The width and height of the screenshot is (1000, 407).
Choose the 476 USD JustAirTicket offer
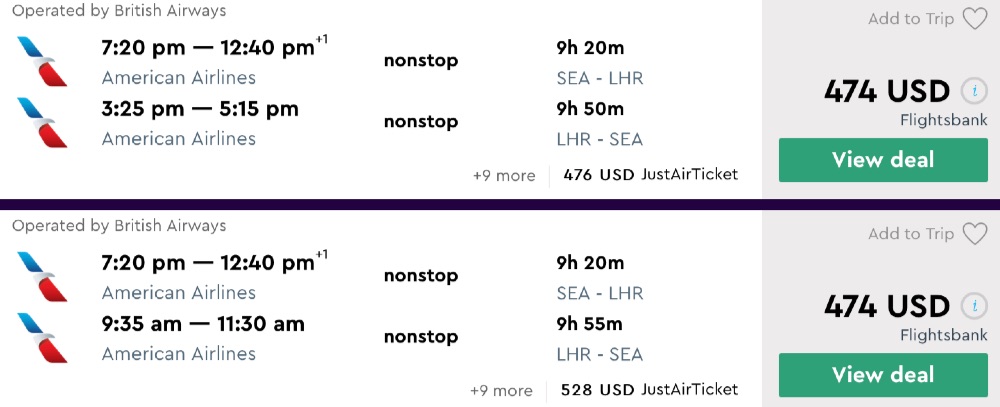pos(650,175)
